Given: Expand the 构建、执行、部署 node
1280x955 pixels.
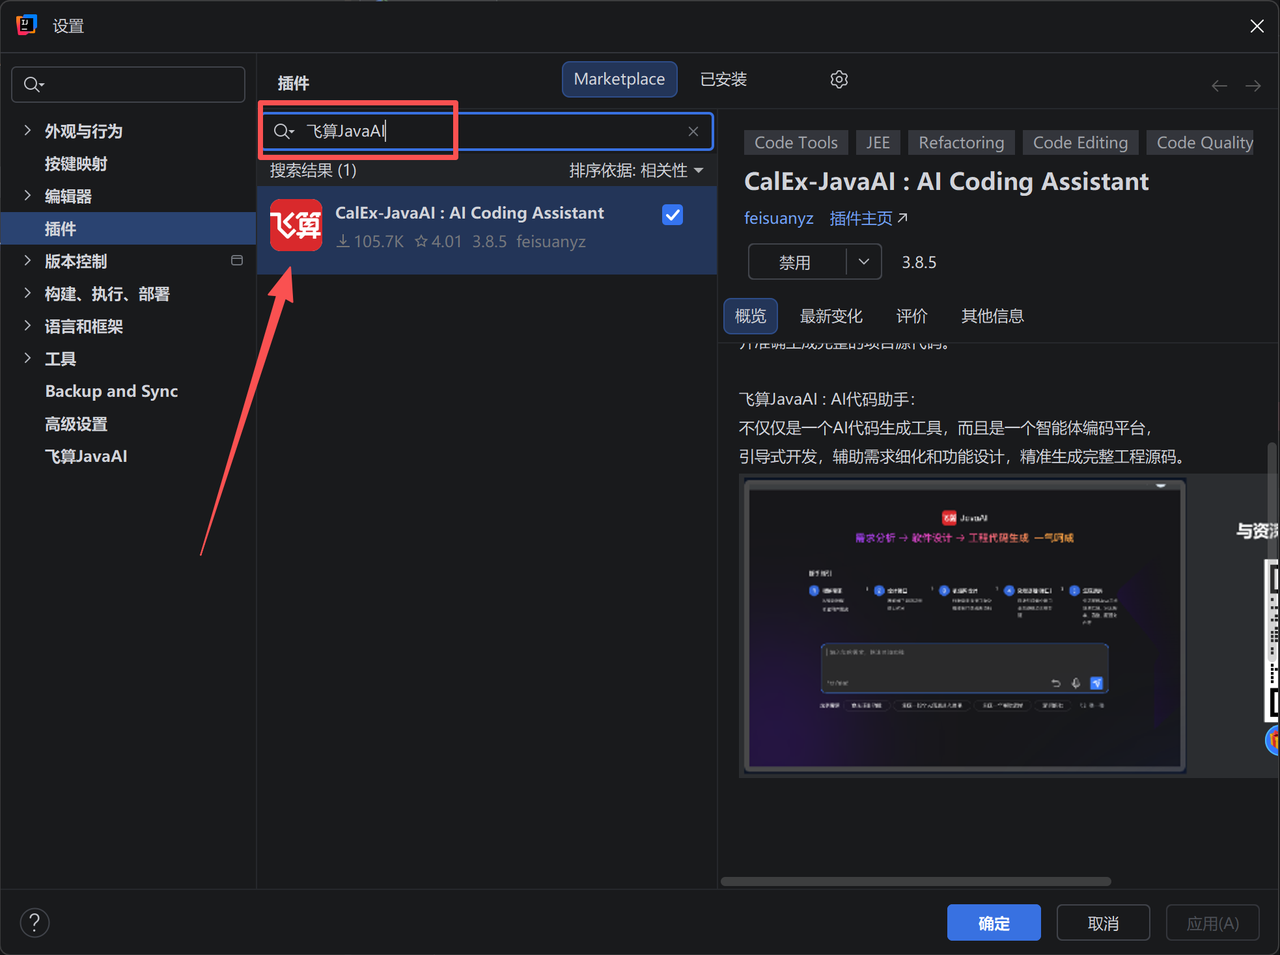Looking at the screenshot, I should [27, 293].
